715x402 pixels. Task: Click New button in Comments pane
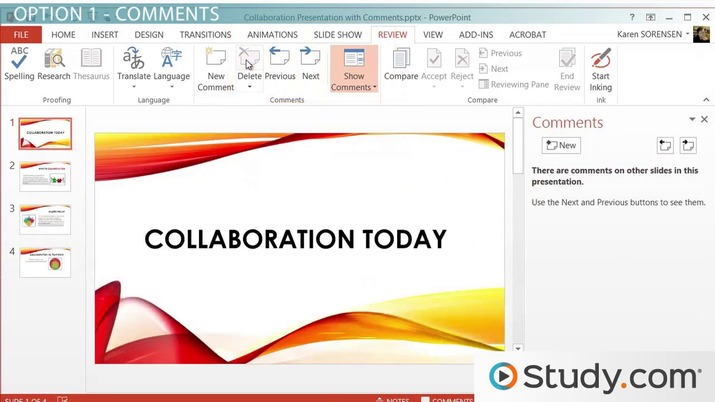(561, 145)
